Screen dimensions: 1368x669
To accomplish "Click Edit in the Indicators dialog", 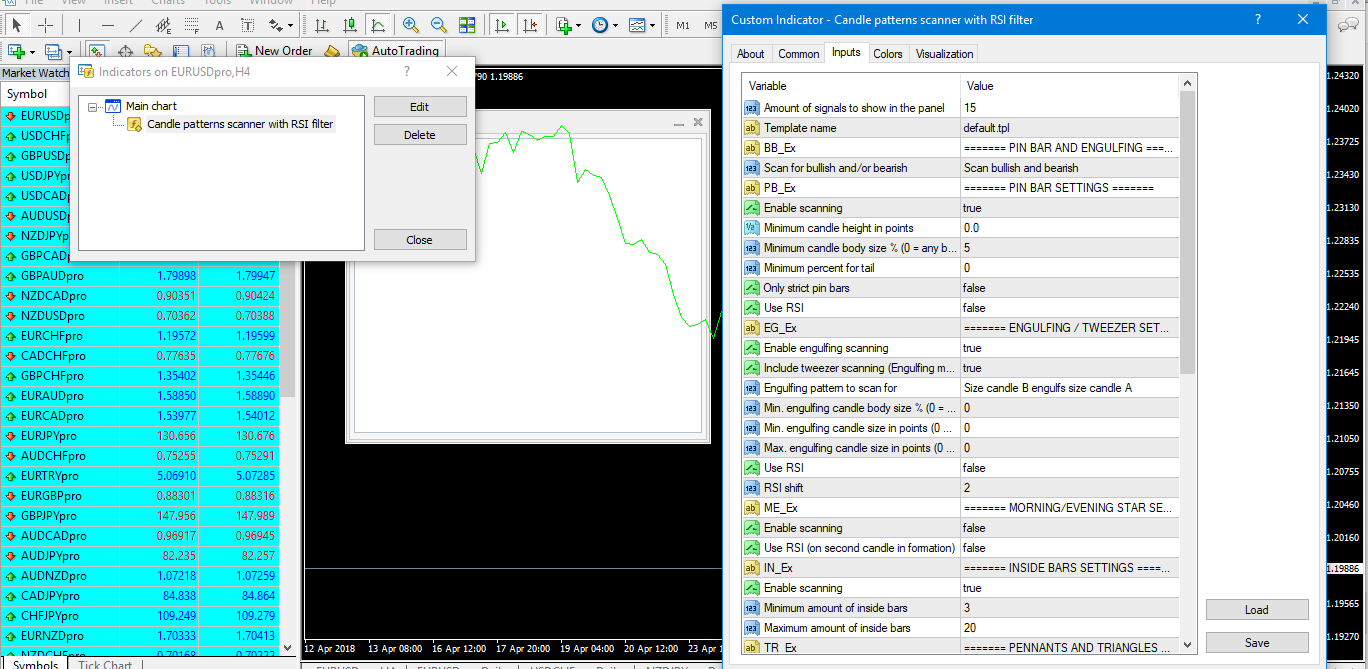I will [x=420, y=107].
